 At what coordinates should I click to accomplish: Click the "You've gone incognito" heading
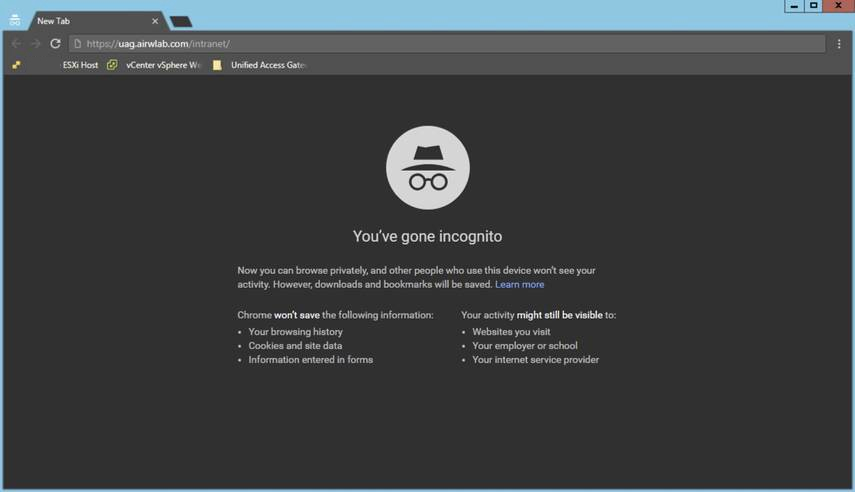(428, 236)
